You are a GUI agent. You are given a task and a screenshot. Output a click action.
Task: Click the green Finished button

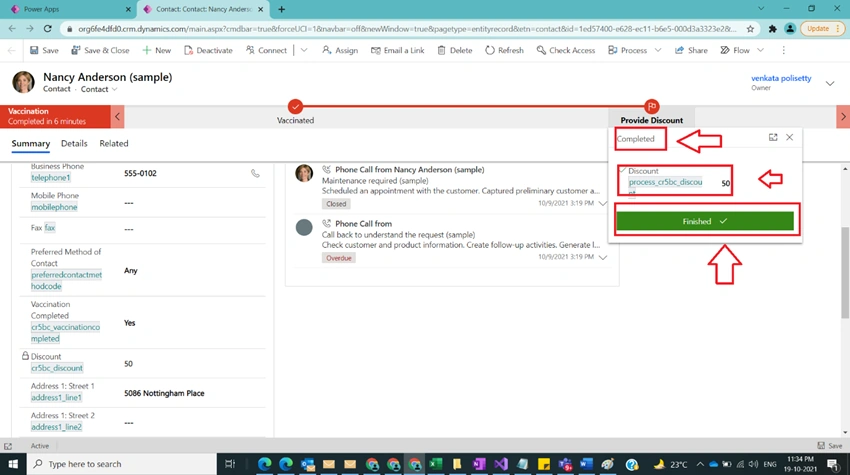pyautogui.click(x=705, y=221)
